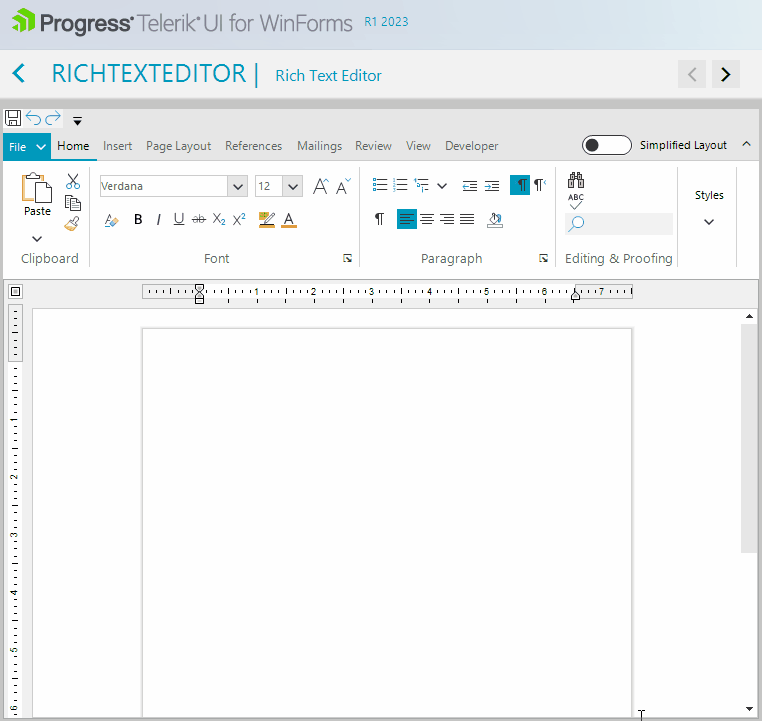Toggle the Simplified Layout switch
The height and width of the screenshot is (721, 762).
point(606,145)
